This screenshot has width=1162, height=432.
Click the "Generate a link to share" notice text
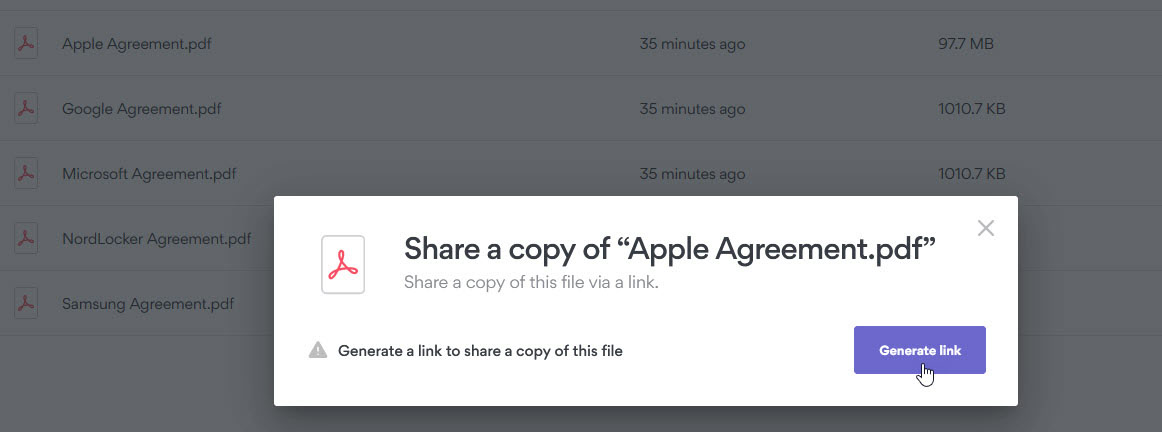(480, 351)
